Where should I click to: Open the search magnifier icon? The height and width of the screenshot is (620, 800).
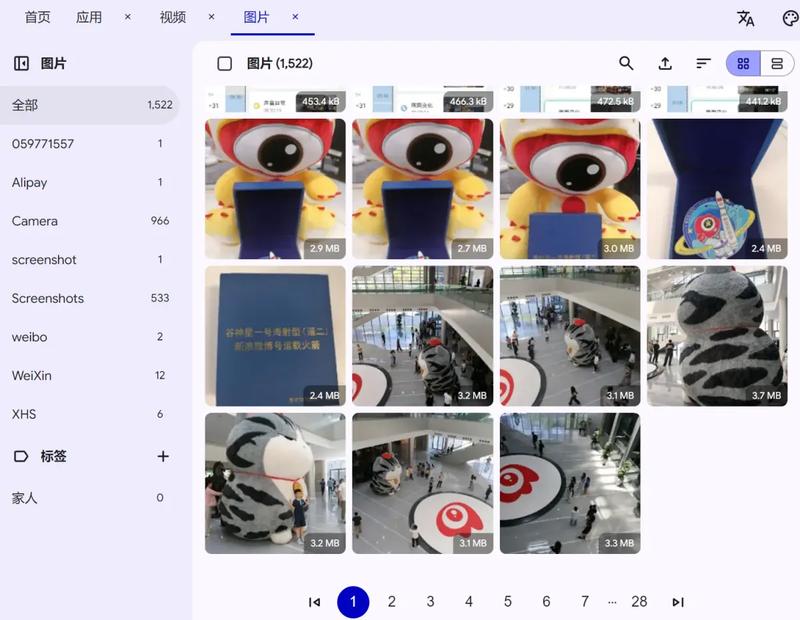[x=626, y=63]
